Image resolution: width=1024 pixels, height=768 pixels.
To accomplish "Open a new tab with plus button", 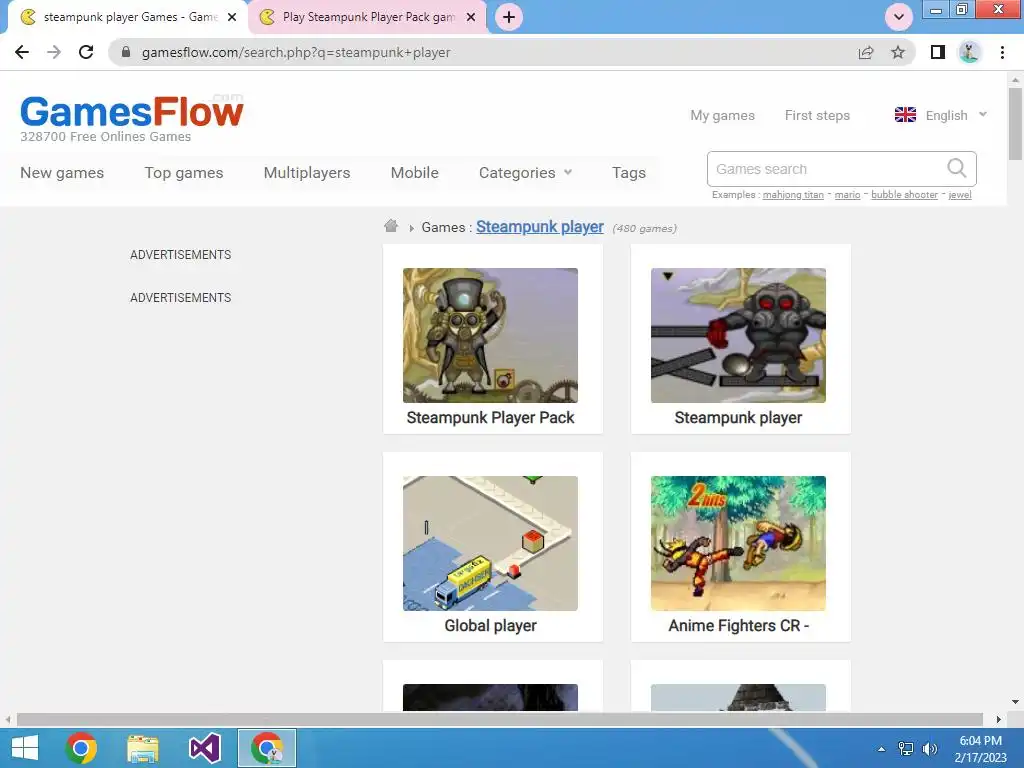I will pyautogui.click(x=509, y=17).
